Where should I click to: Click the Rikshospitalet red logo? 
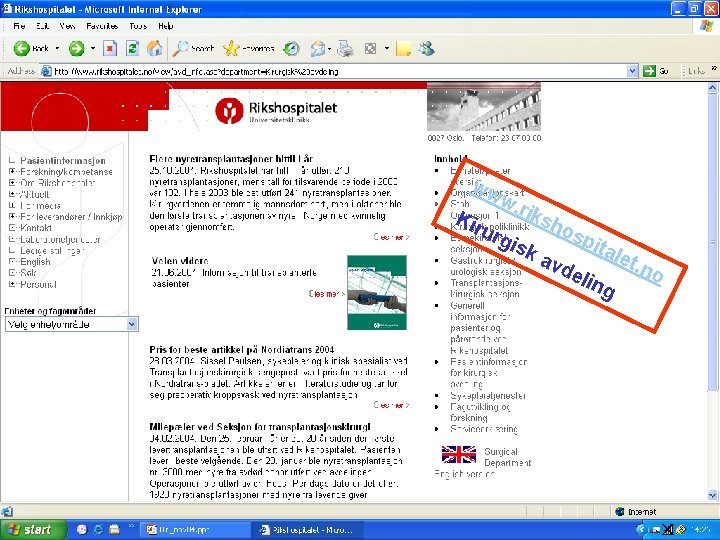pos(229,111)
